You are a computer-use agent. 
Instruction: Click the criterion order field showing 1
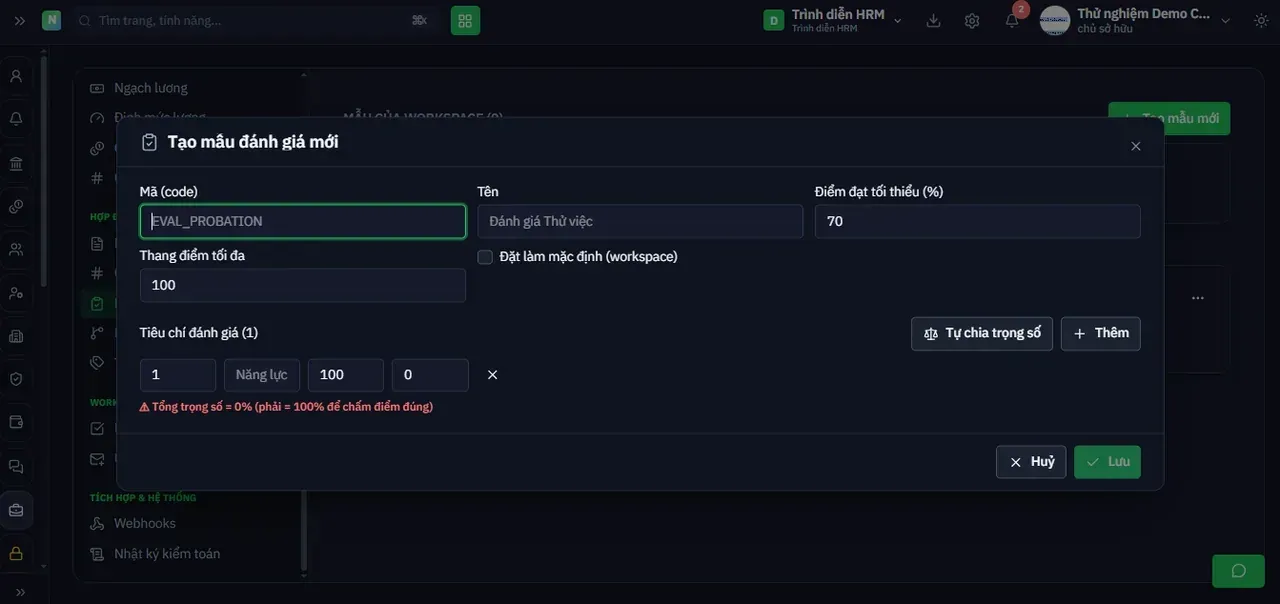178,375
